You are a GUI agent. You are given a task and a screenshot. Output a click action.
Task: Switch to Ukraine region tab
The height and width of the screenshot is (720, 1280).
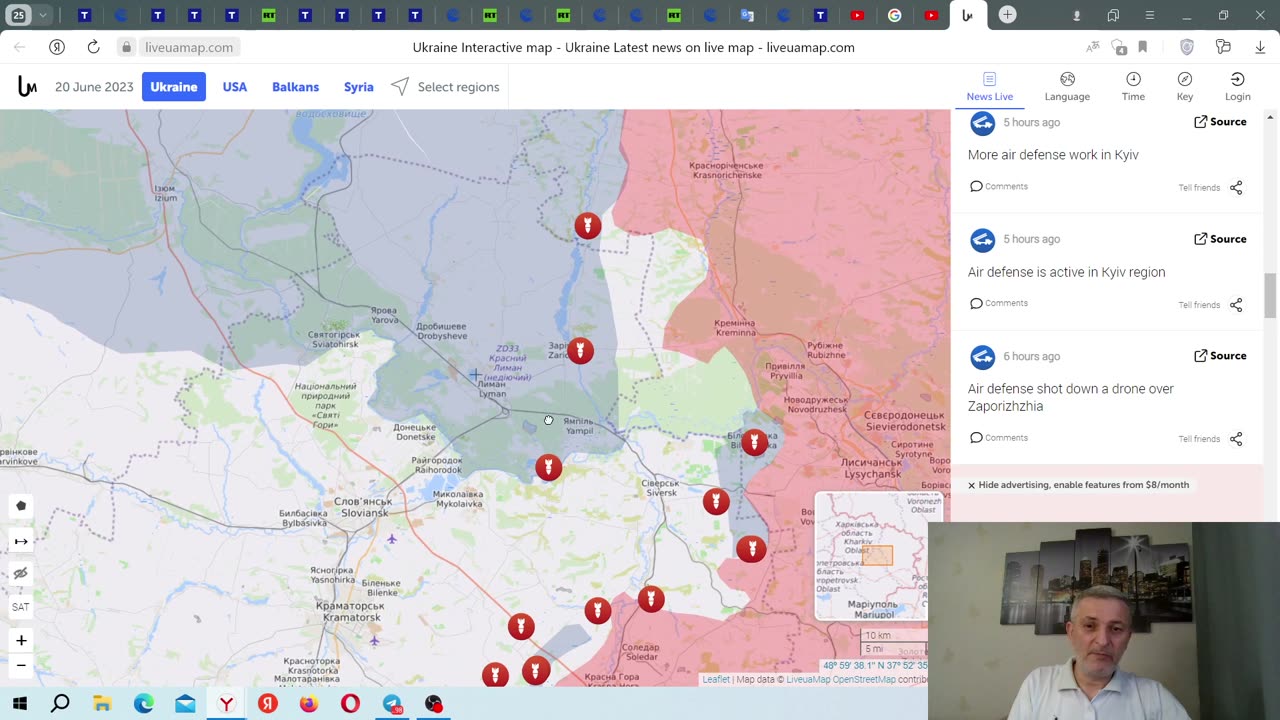click(174, 87)
